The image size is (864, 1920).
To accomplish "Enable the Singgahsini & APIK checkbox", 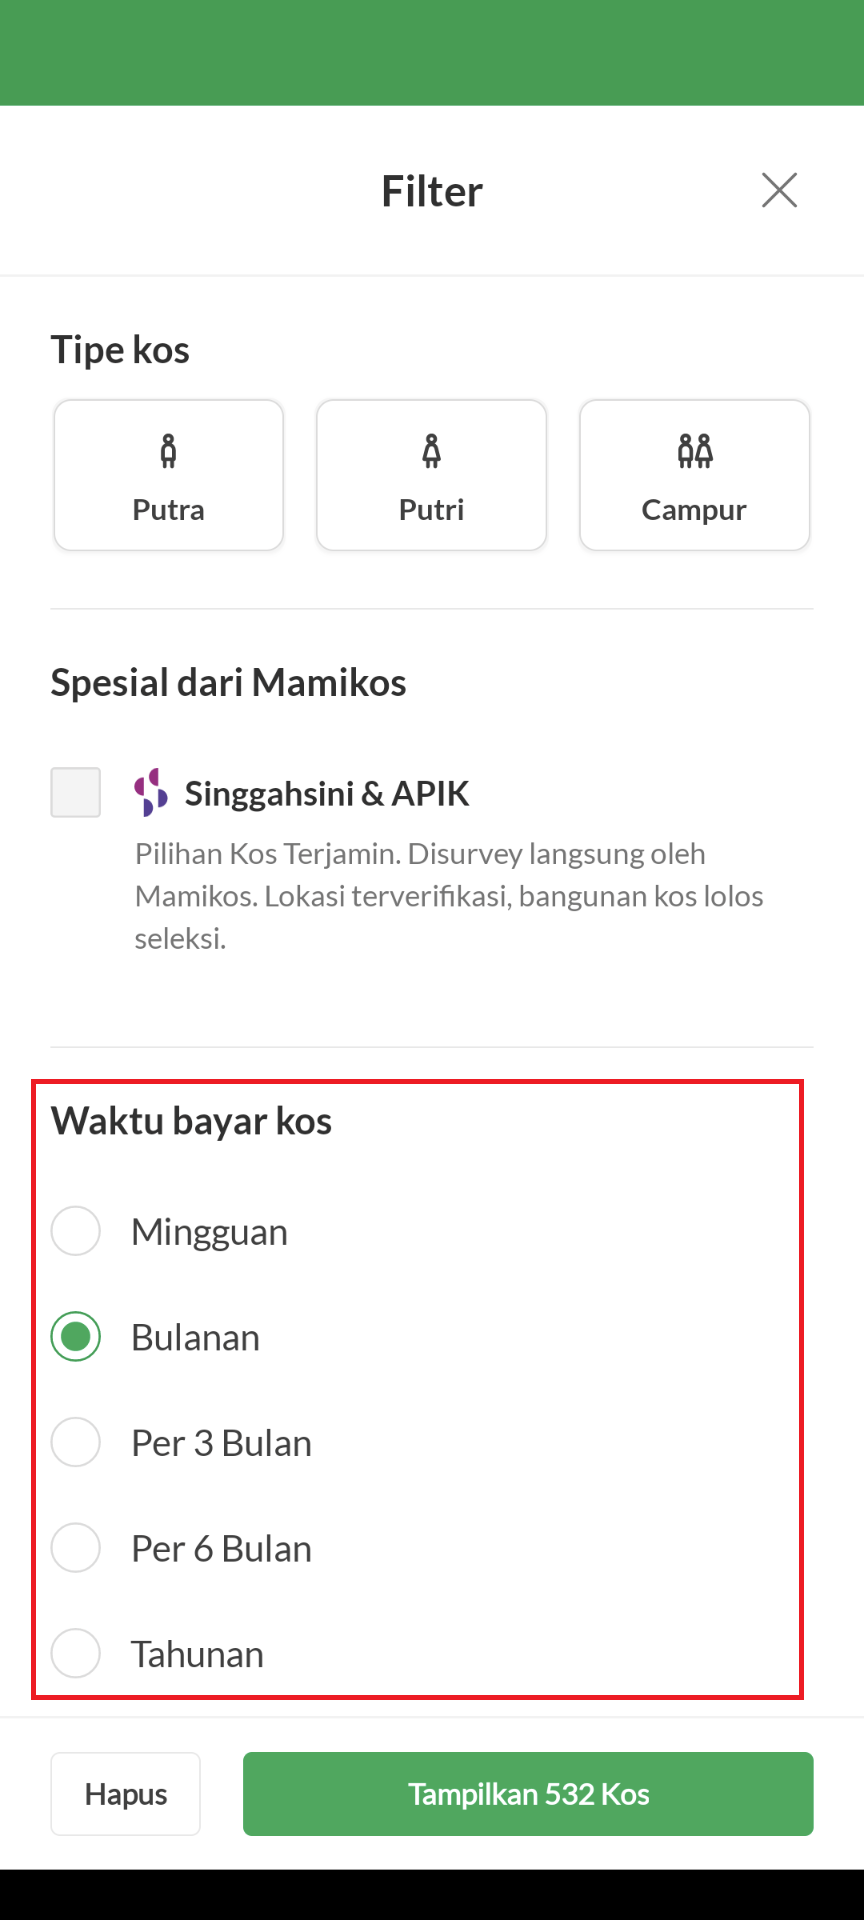I will pos(76,792).
